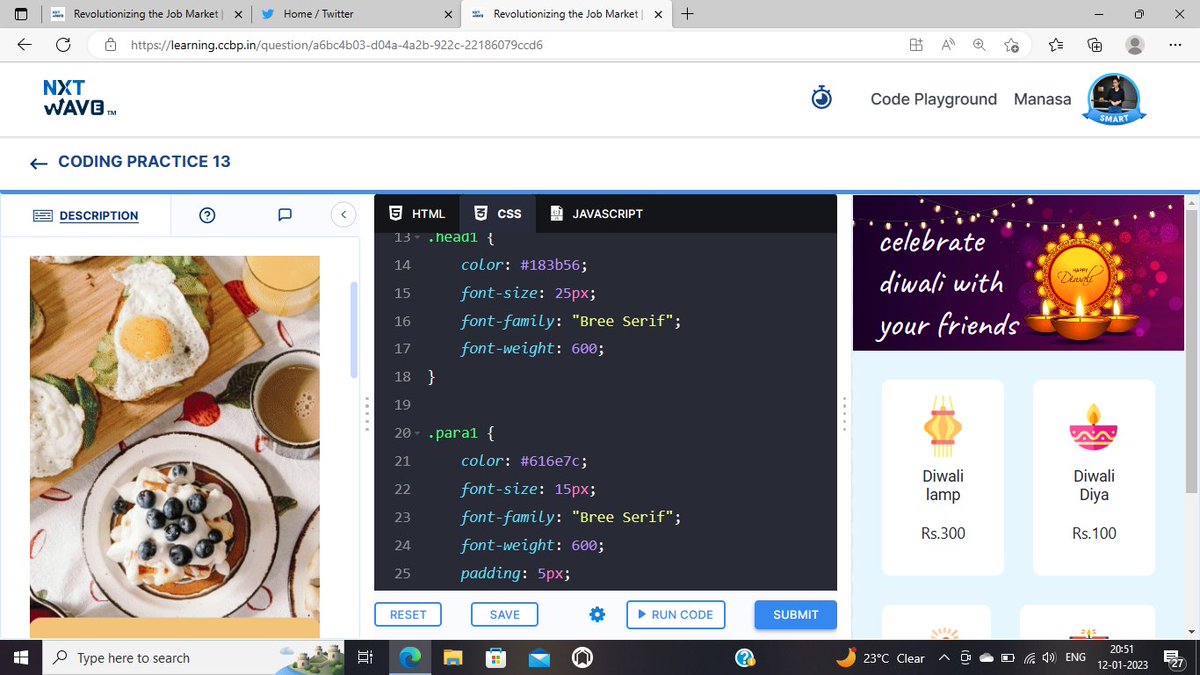
Task: Switch to the CSS editor tab
Action: pyautogui.click(x=498, y=213)
